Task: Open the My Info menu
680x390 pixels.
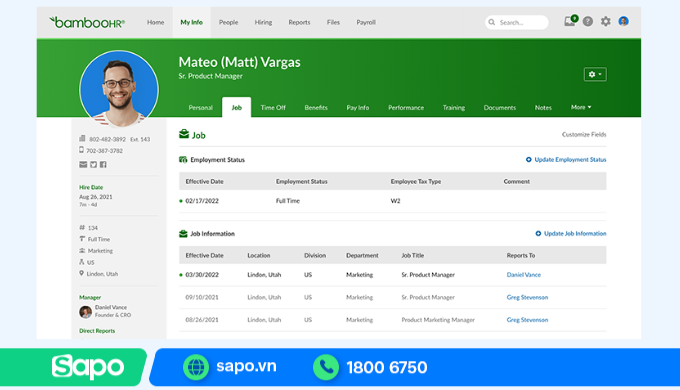Action: pyautogui.click(x=191, y=22)
